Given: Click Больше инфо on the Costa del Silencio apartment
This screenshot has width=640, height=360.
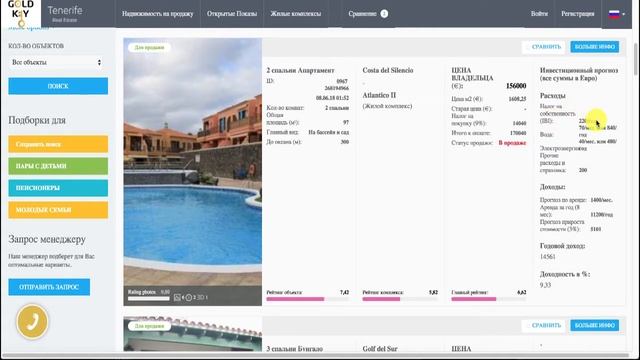Looking at the screenshot, I should point(595,47).
